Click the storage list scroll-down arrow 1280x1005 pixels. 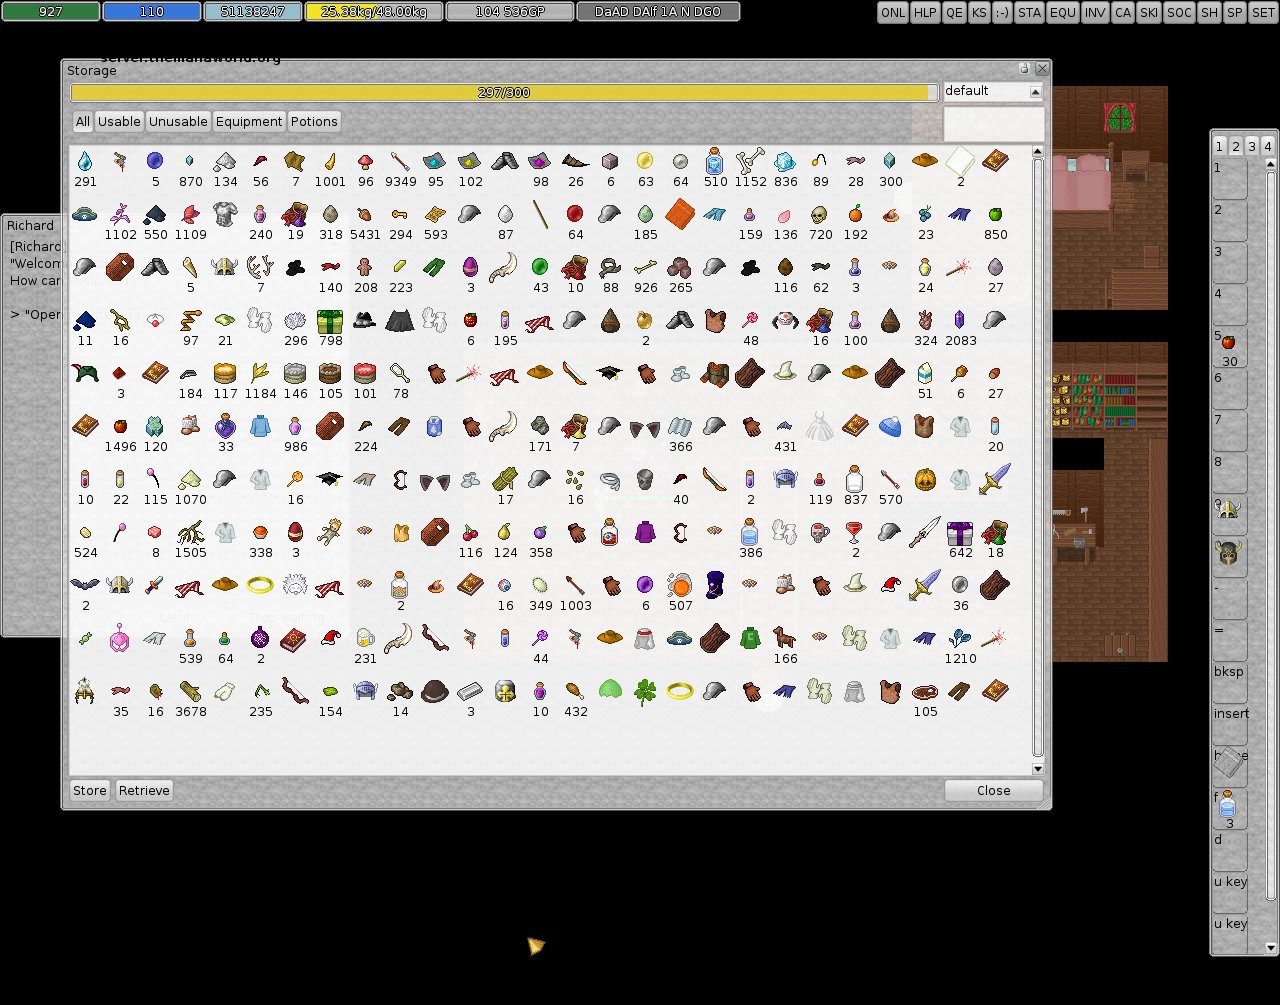click(x=1038, y=768)
